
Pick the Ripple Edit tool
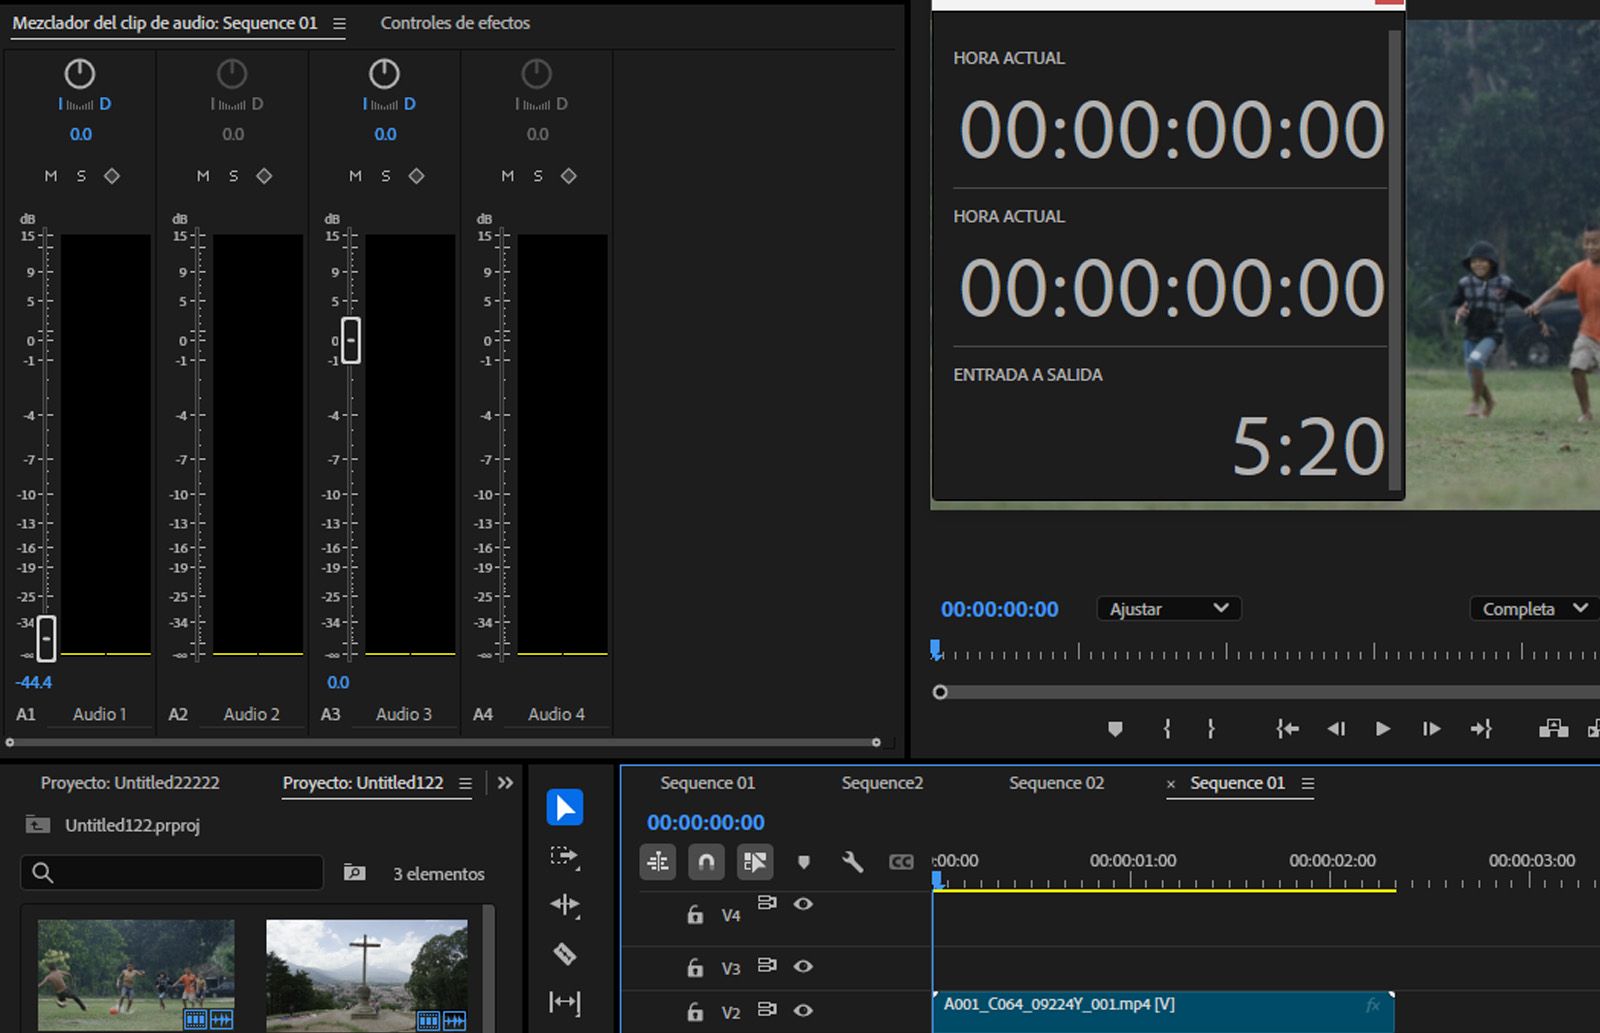[x=564, y=905]
